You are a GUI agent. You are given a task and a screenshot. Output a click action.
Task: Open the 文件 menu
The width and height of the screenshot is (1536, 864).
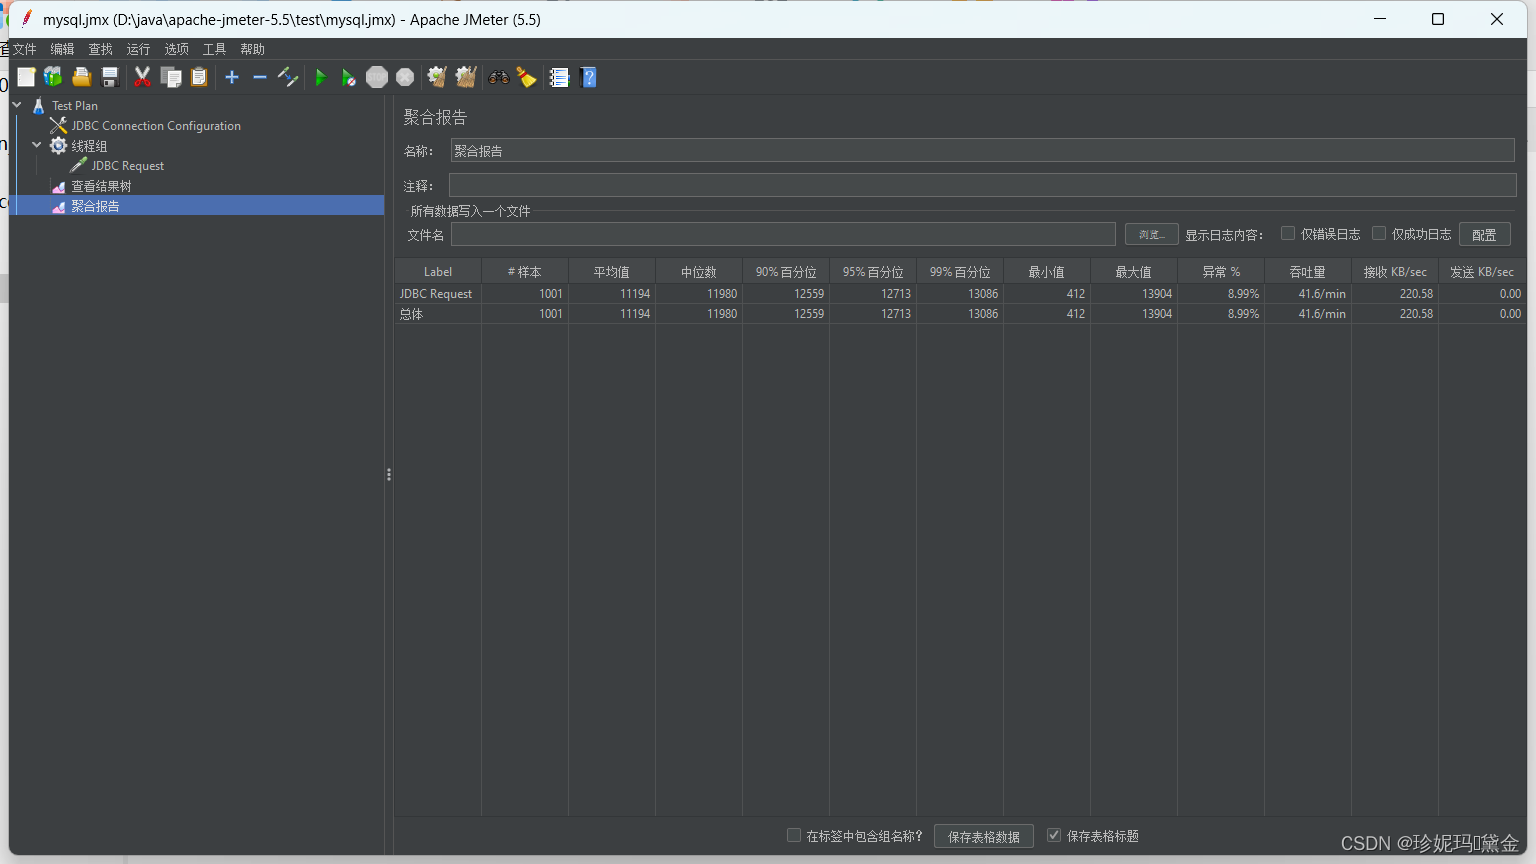click(x=24, y=49)
